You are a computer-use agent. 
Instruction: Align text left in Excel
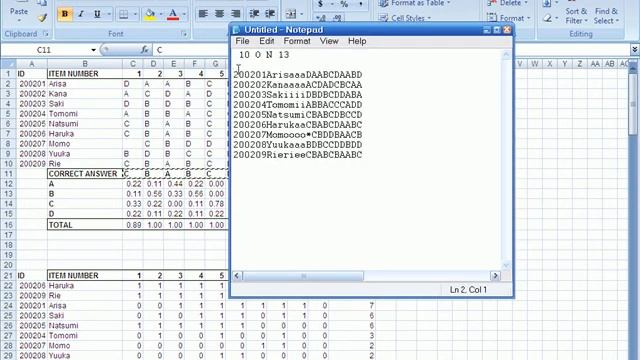coord(203,14)
